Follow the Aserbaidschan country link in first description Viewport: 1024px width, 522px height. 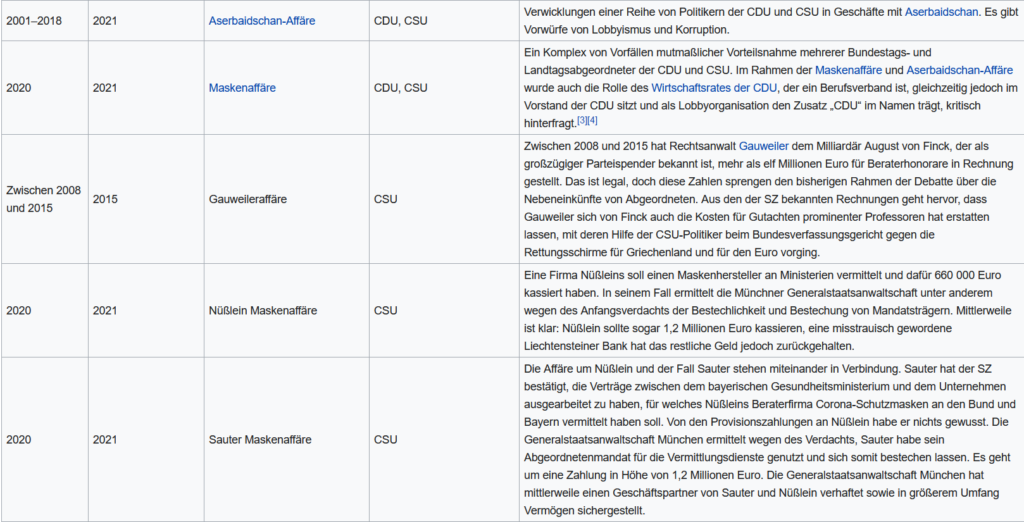(x=942, y=12)
